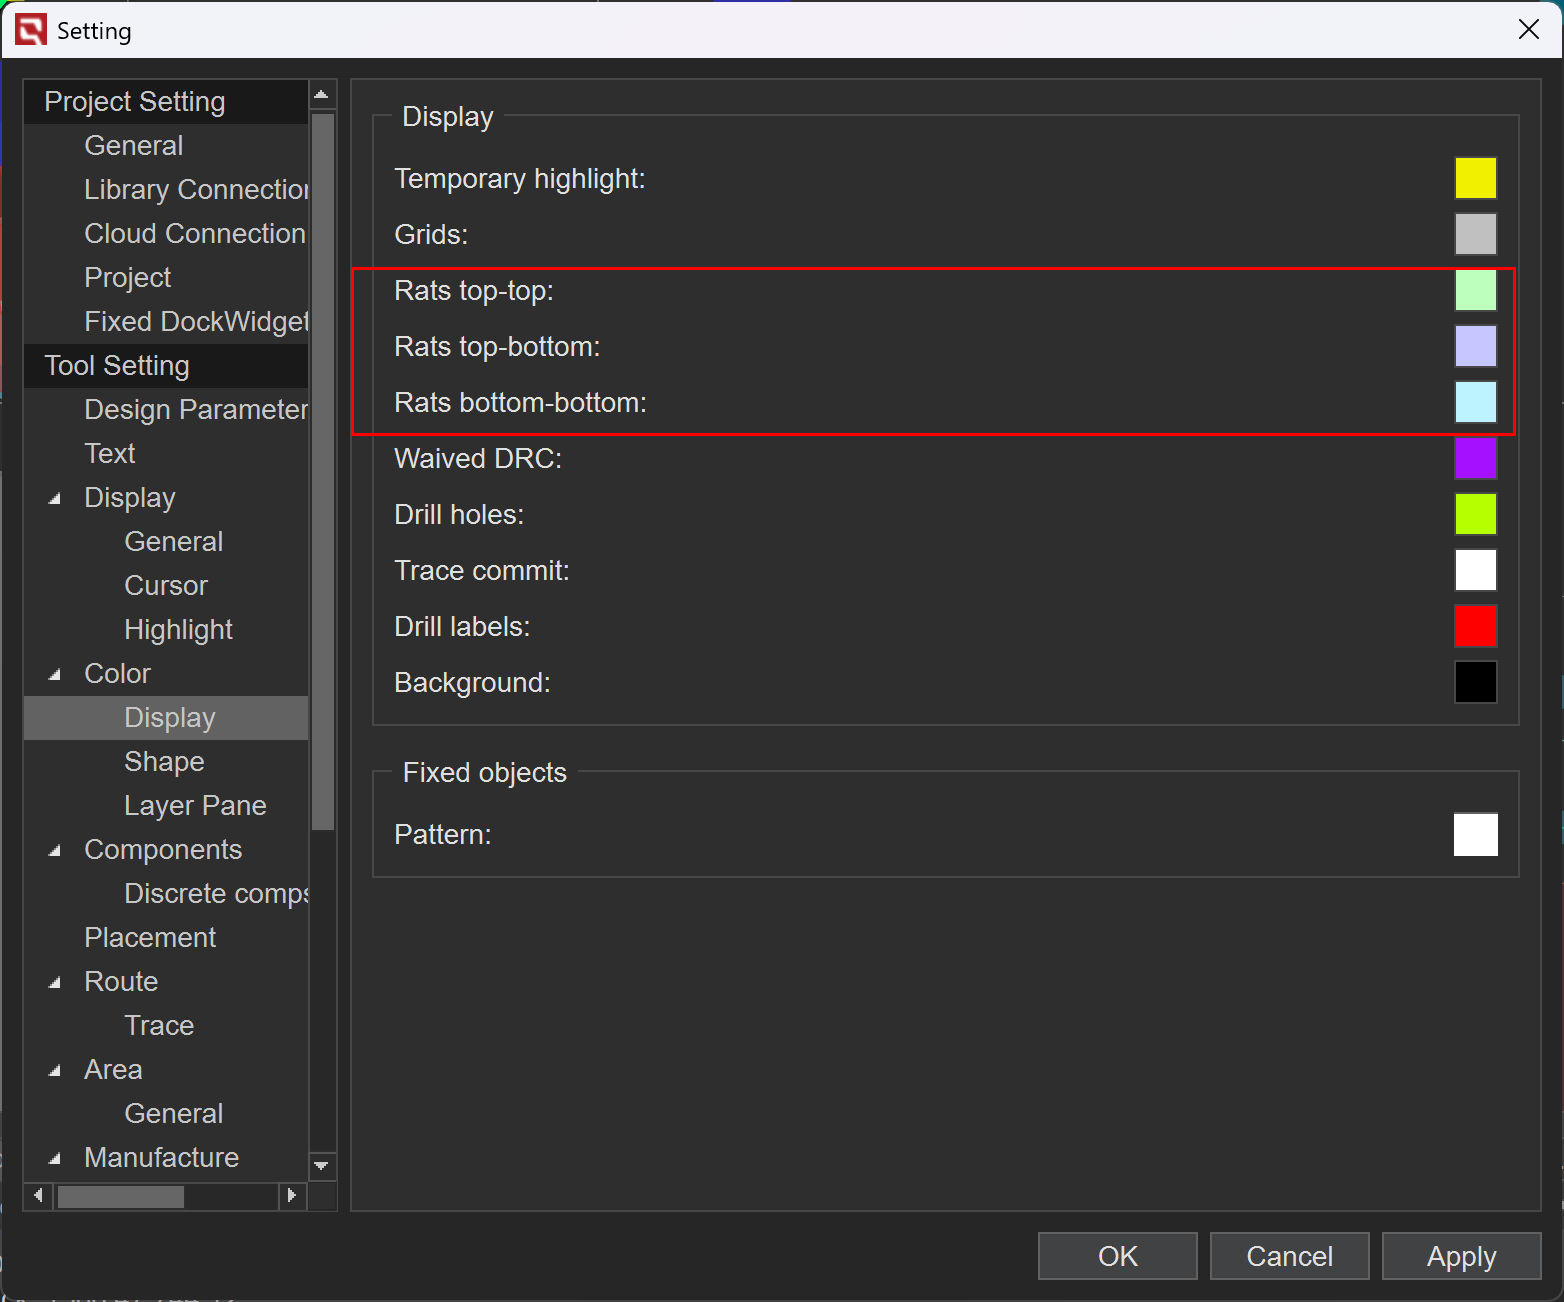Open the Grids gray color swatch
Screen dimensions: 1564x1302
click(x=1475, y=234)
